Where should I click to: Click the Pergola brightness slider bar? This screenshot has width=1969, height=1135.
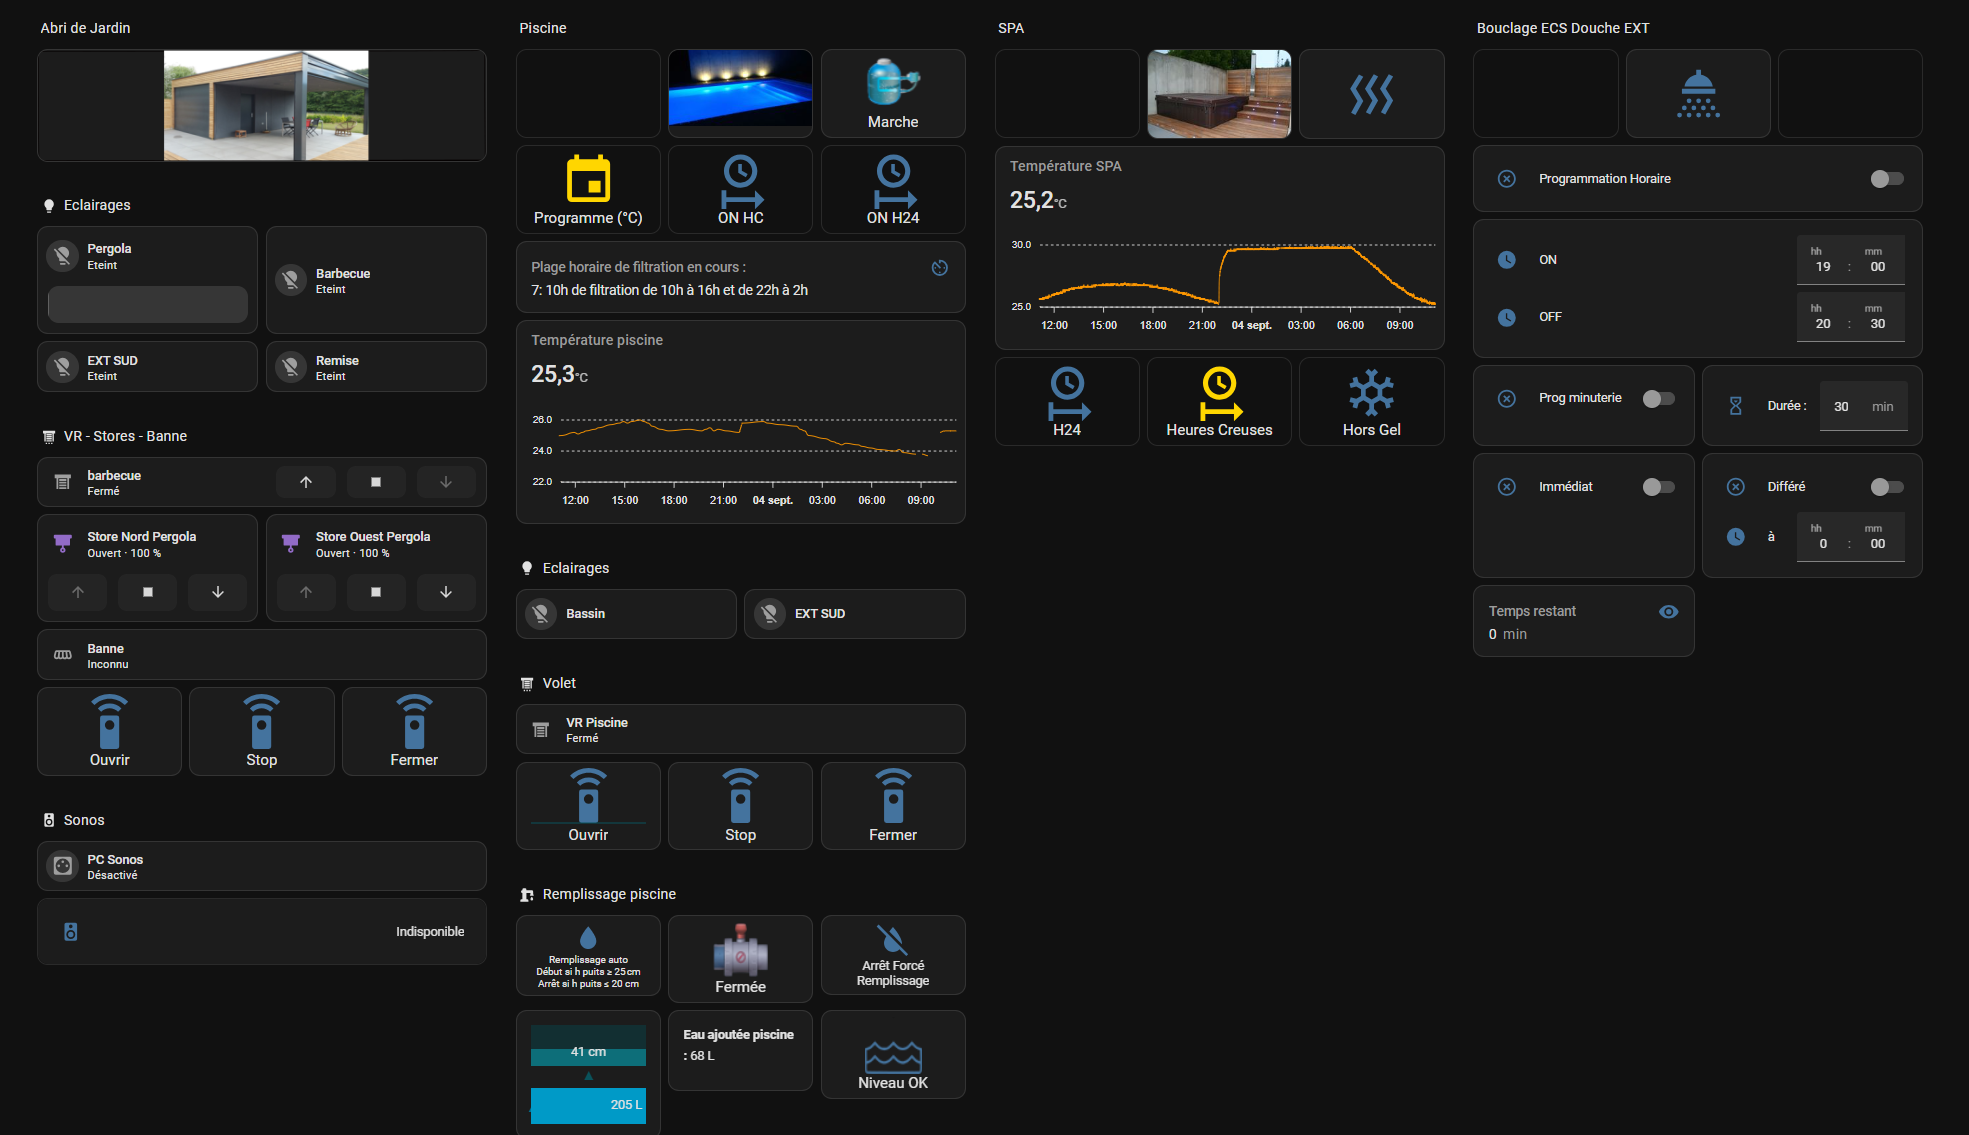(148, 305)
